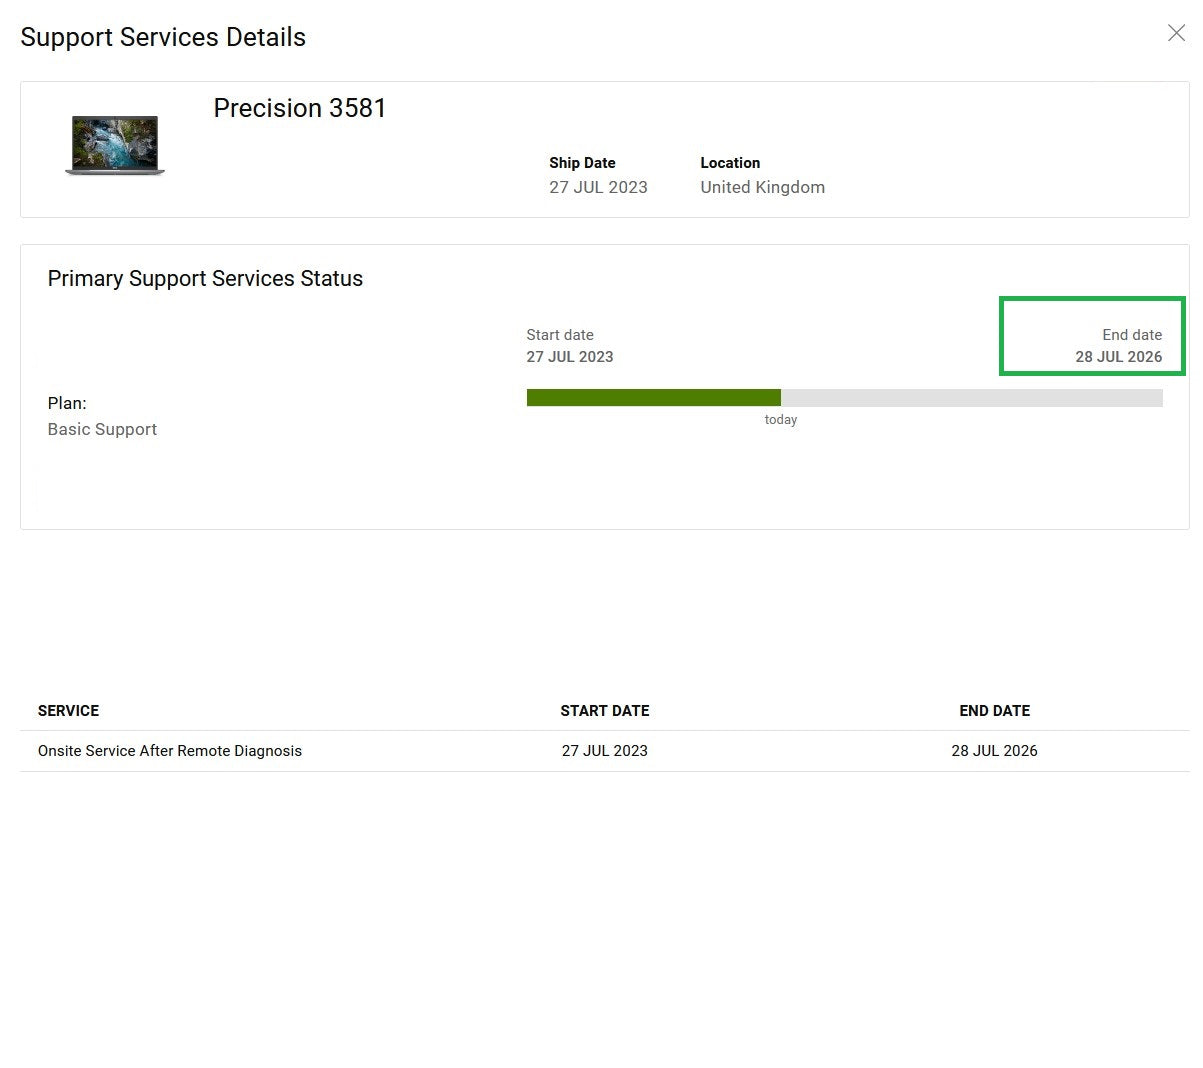Close the Support Services Details dialog
This screenshot has height=1068, width=1203.
click(x=1176, y=34)
